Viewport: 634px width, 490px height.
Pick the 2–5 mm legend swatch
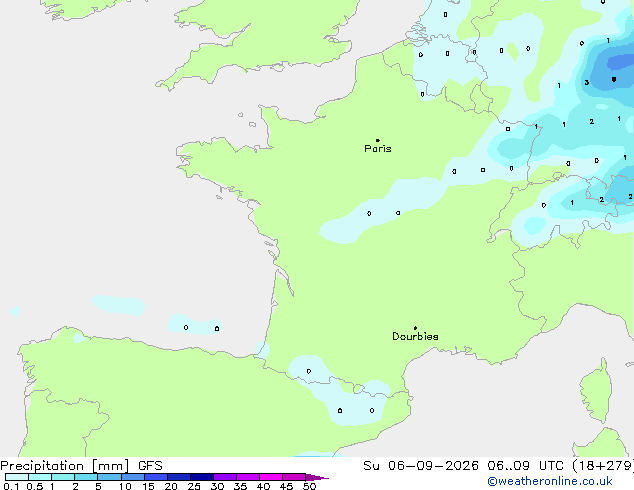[86, 477]
